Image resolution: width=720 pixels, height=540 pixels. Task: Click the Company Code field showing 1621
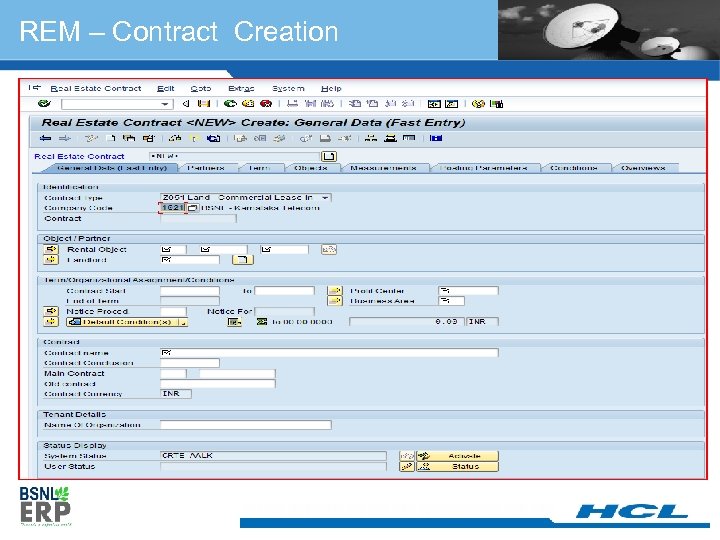tap(173, 208)
